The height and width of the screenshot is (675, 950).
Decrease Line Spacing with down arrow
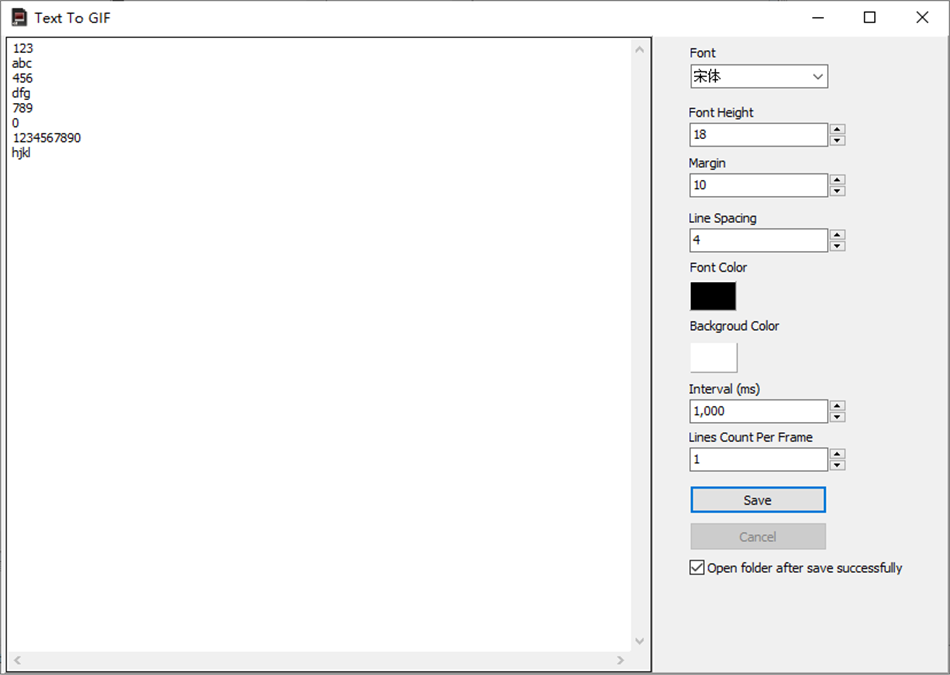pyautogui.click(x=837, y=246)
